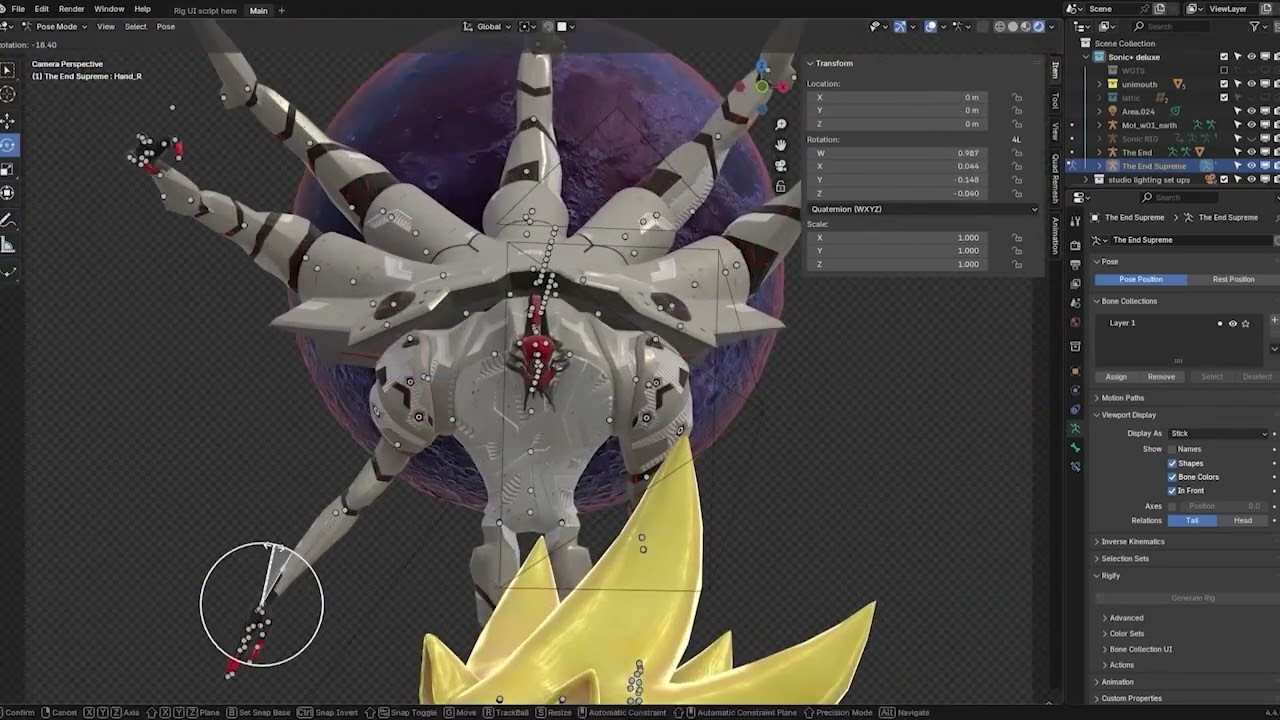Screen dimensions: 1280x720
Task: Open the Render properties tab icon
Action: click(x=1075, y=244)
